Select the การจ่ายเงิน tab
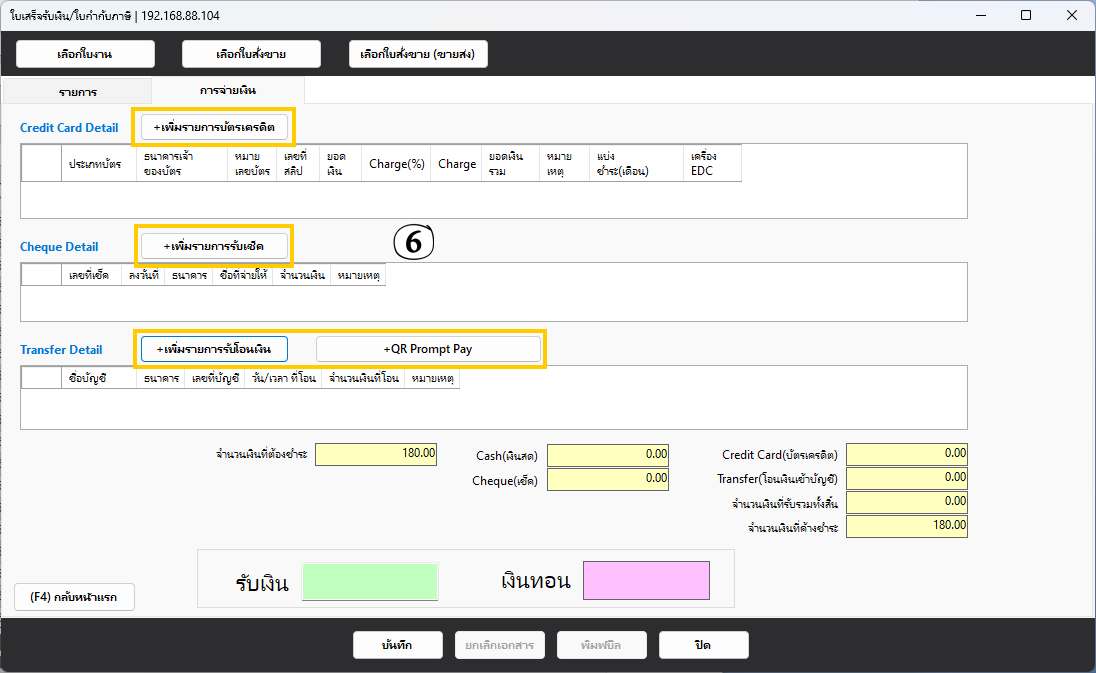Screen dimensions: 1096x673 coord(227,91)
